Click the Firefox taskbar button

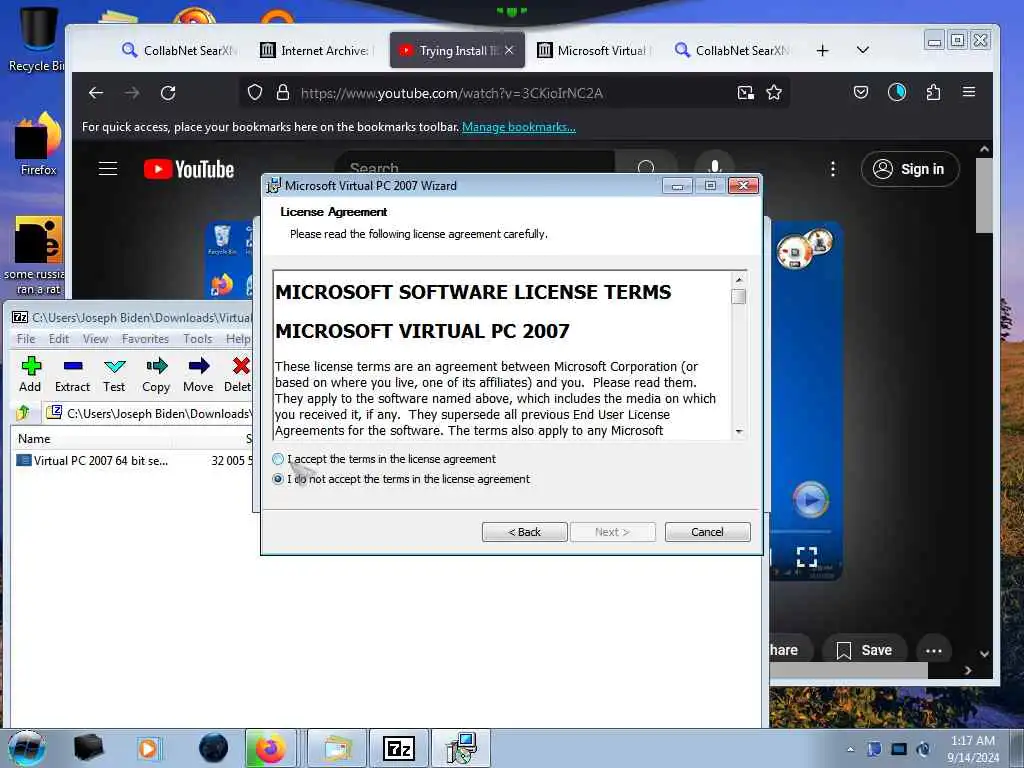click(270, 748)
